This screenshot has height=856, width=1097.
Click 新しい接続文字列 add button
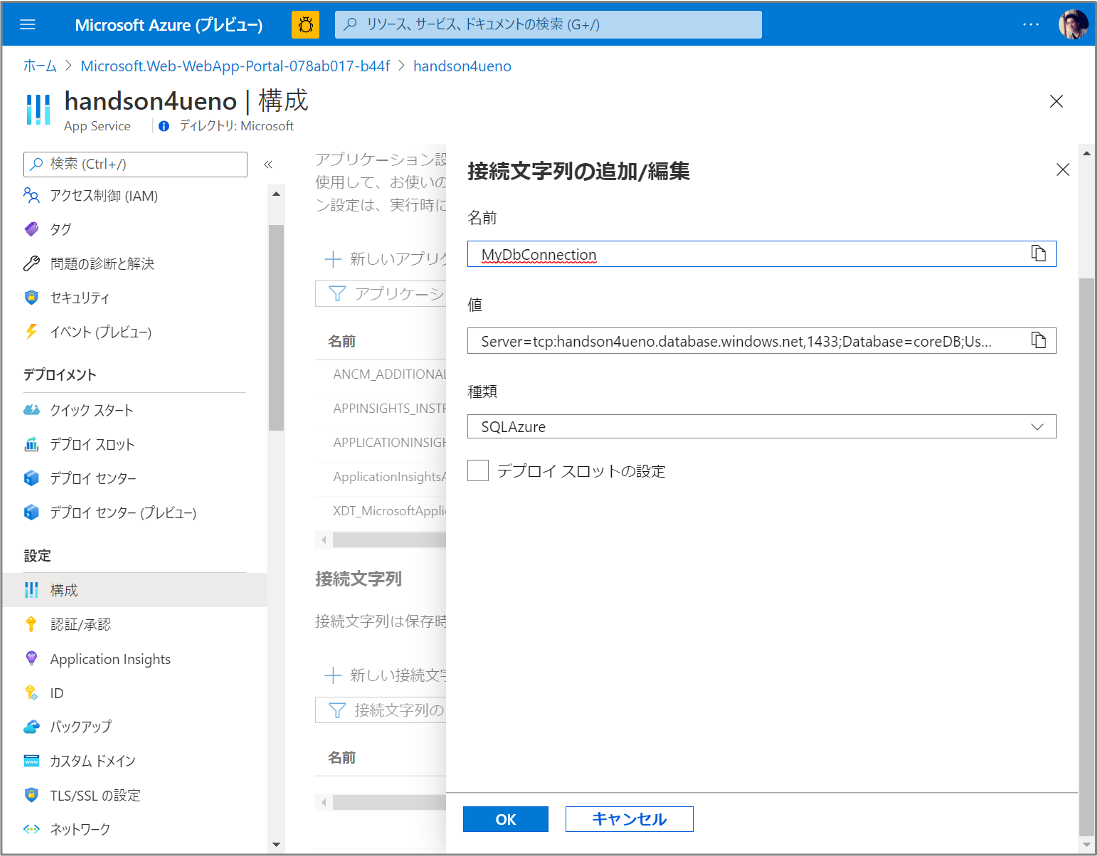tap(385, 676)
